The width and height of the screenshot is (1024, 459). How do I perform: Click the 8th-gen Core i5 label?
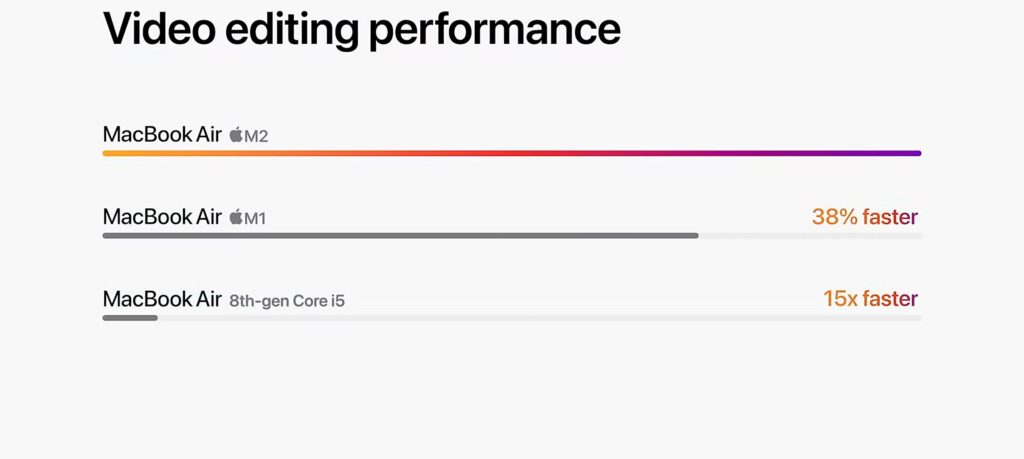287,301
